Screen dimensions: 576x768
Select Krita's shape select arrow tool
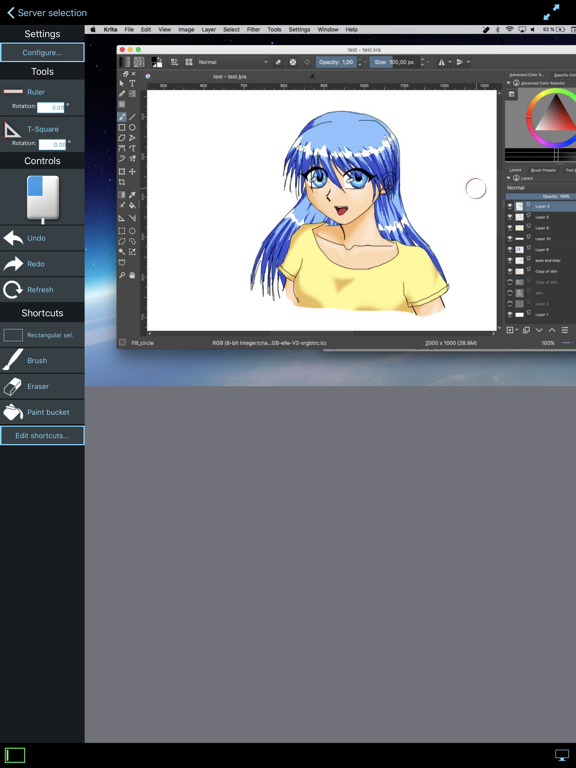point(121,83)
